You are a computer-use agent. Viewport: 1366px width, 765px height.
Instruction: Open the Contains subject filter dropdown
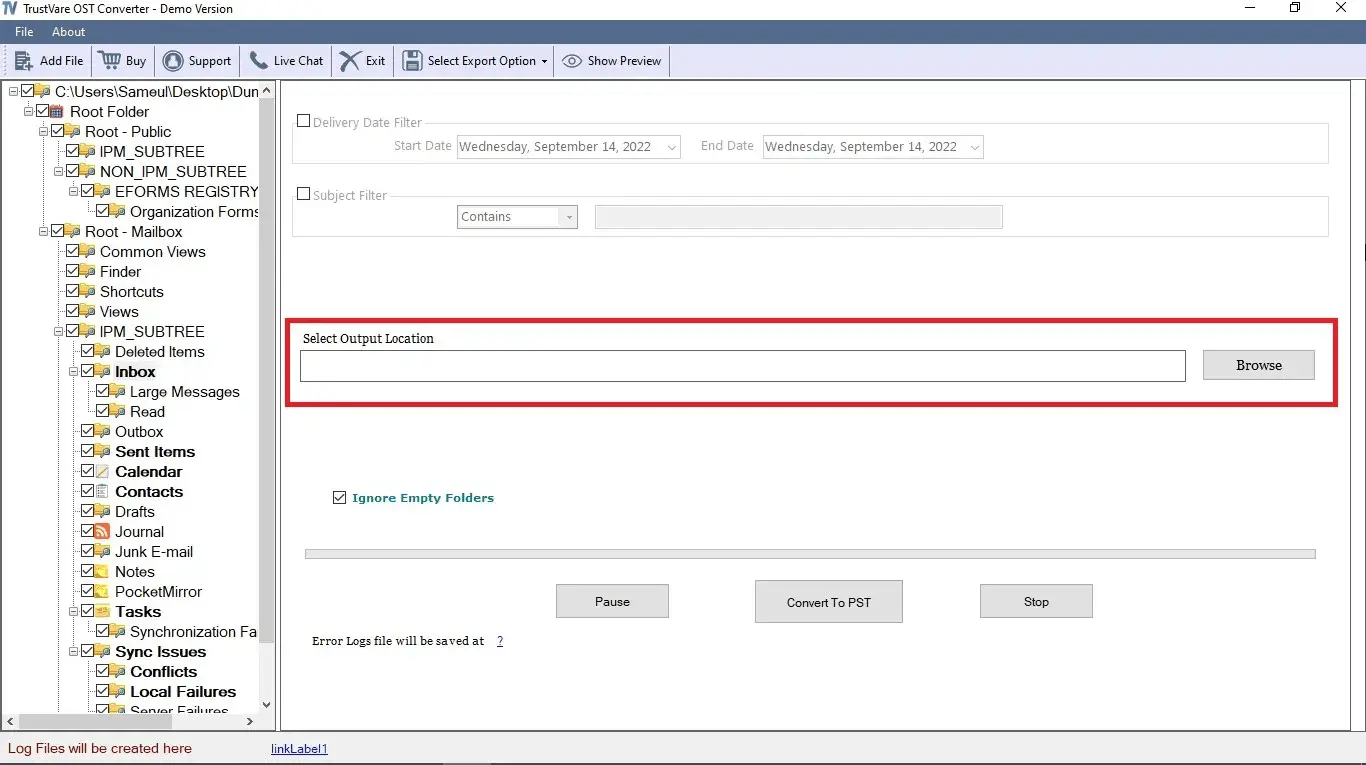point(569,217)
